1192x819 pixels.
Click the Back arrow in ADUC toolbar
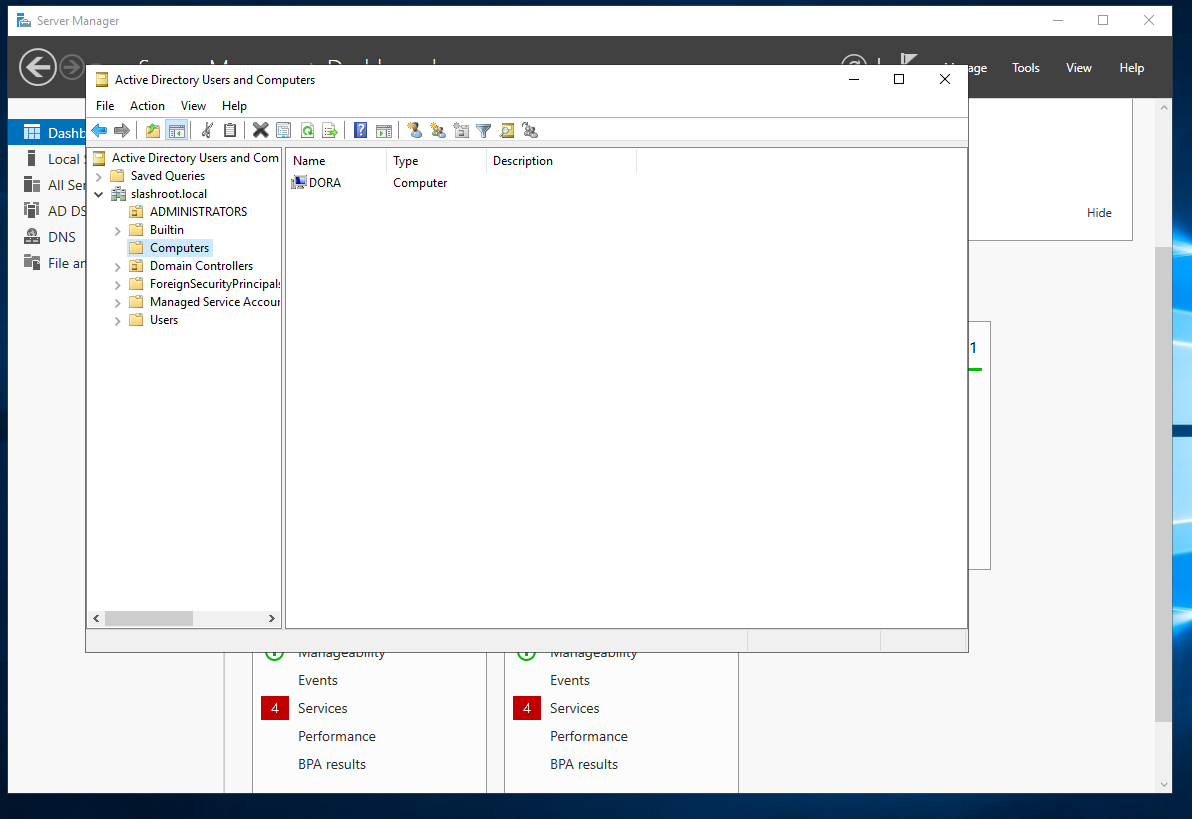click(x=99, y=130)
